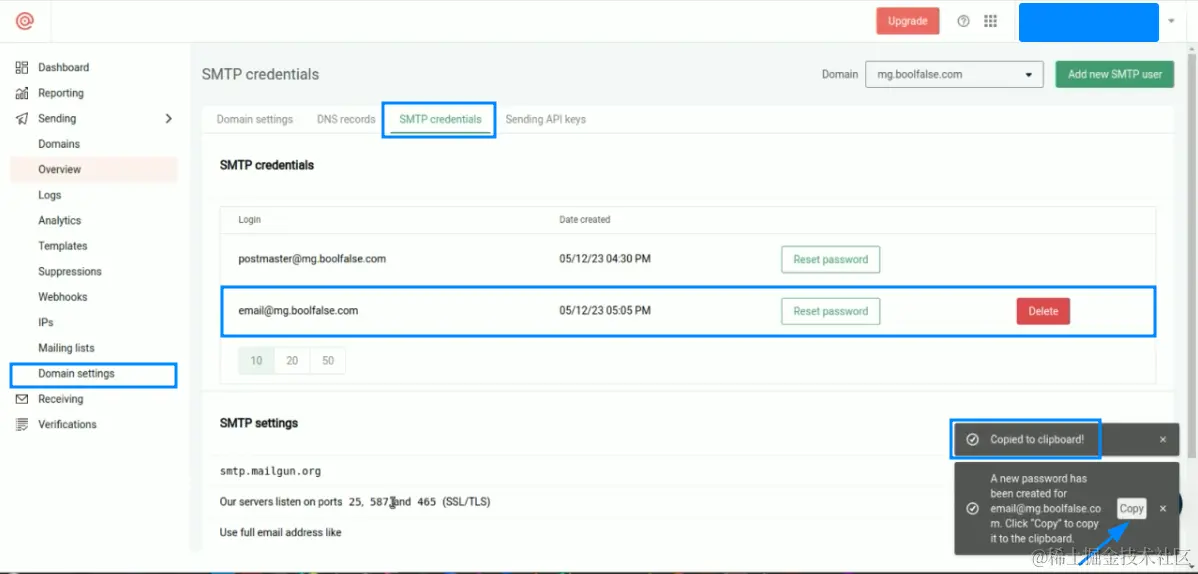Go to Domains in sidebar
The height and width of the screenshot is (574, 1198).
click(x=59, y=144)
